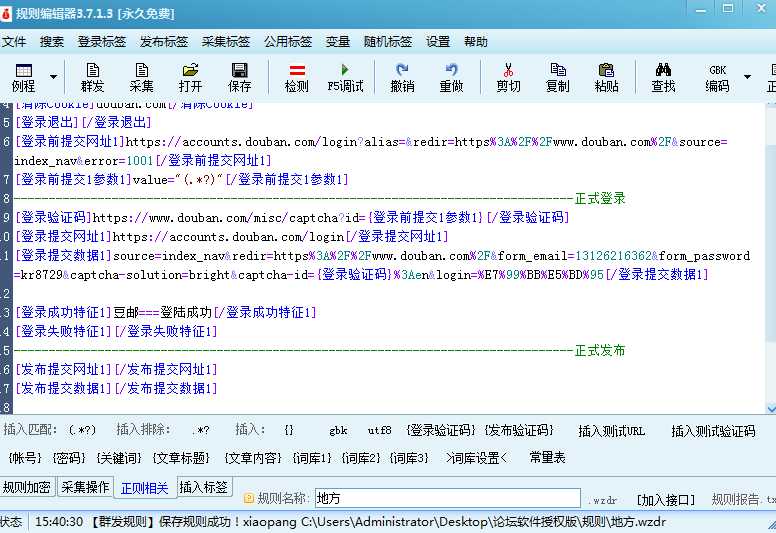Select the 正则相关 tab

coord(145,488)
